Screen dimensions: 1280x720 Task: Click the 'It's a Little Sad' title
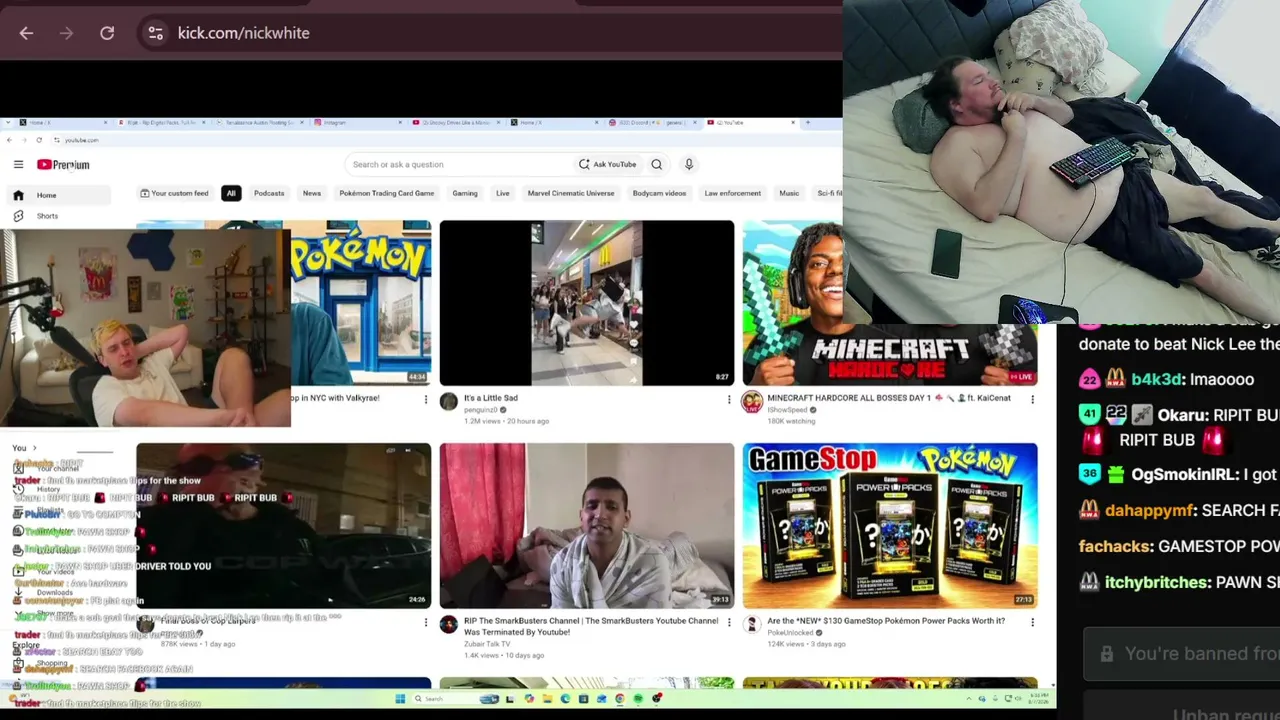point(491,398)
